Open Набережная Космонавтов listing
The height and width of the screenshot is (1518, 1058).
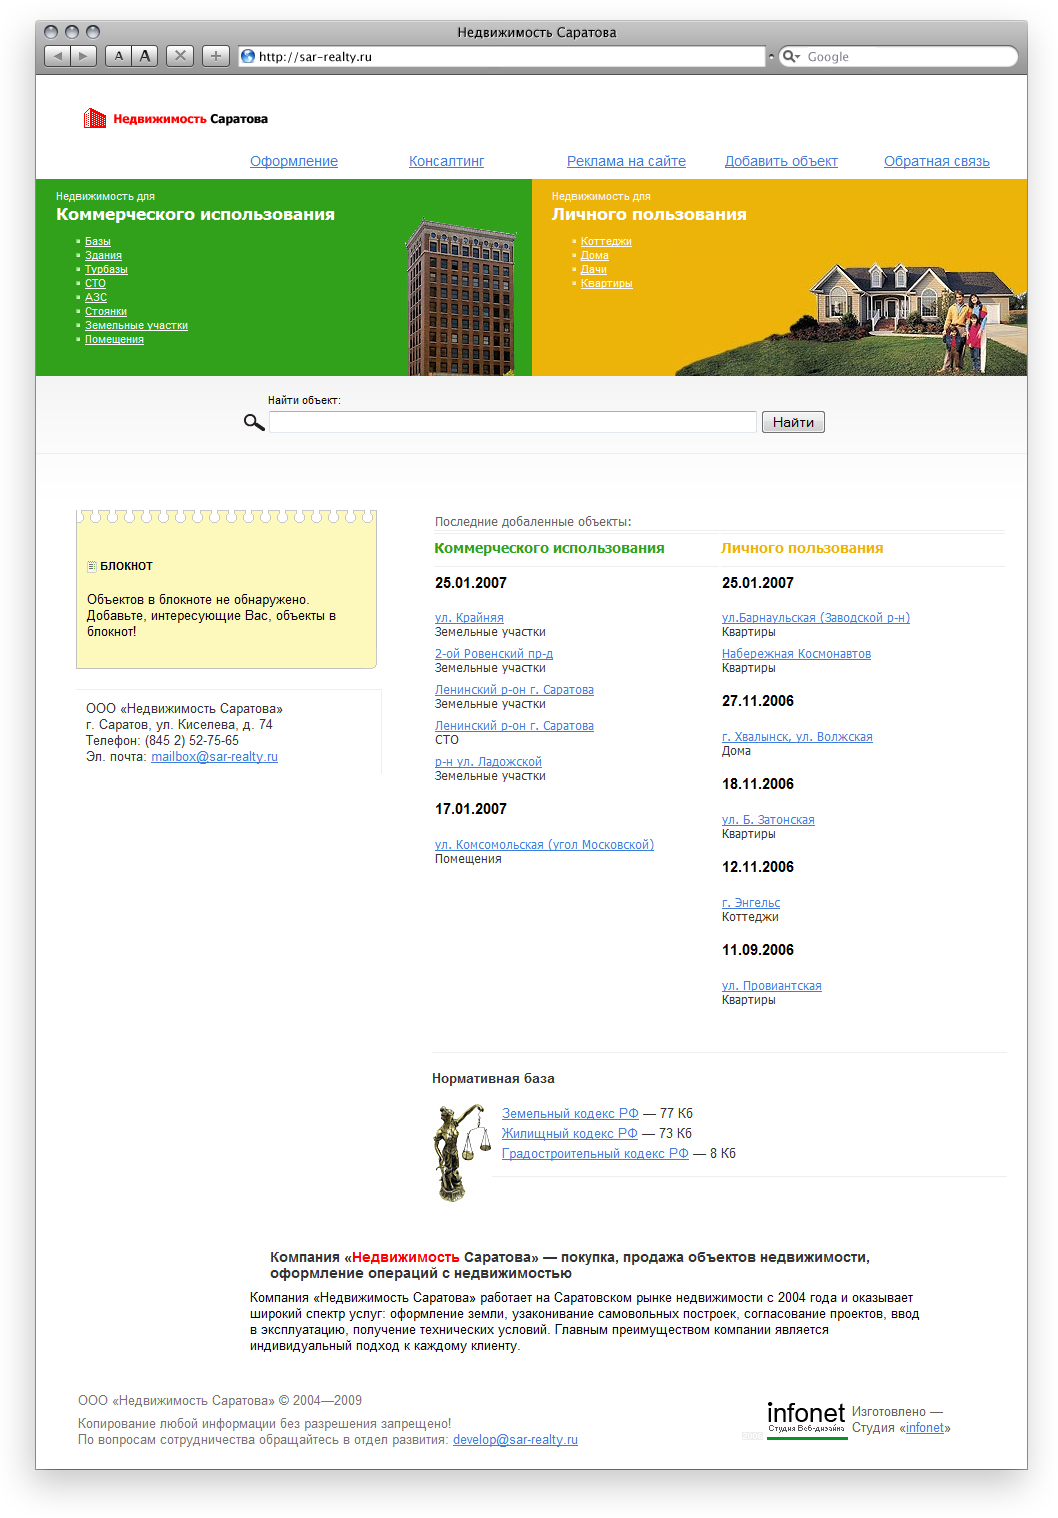(796, 654)
